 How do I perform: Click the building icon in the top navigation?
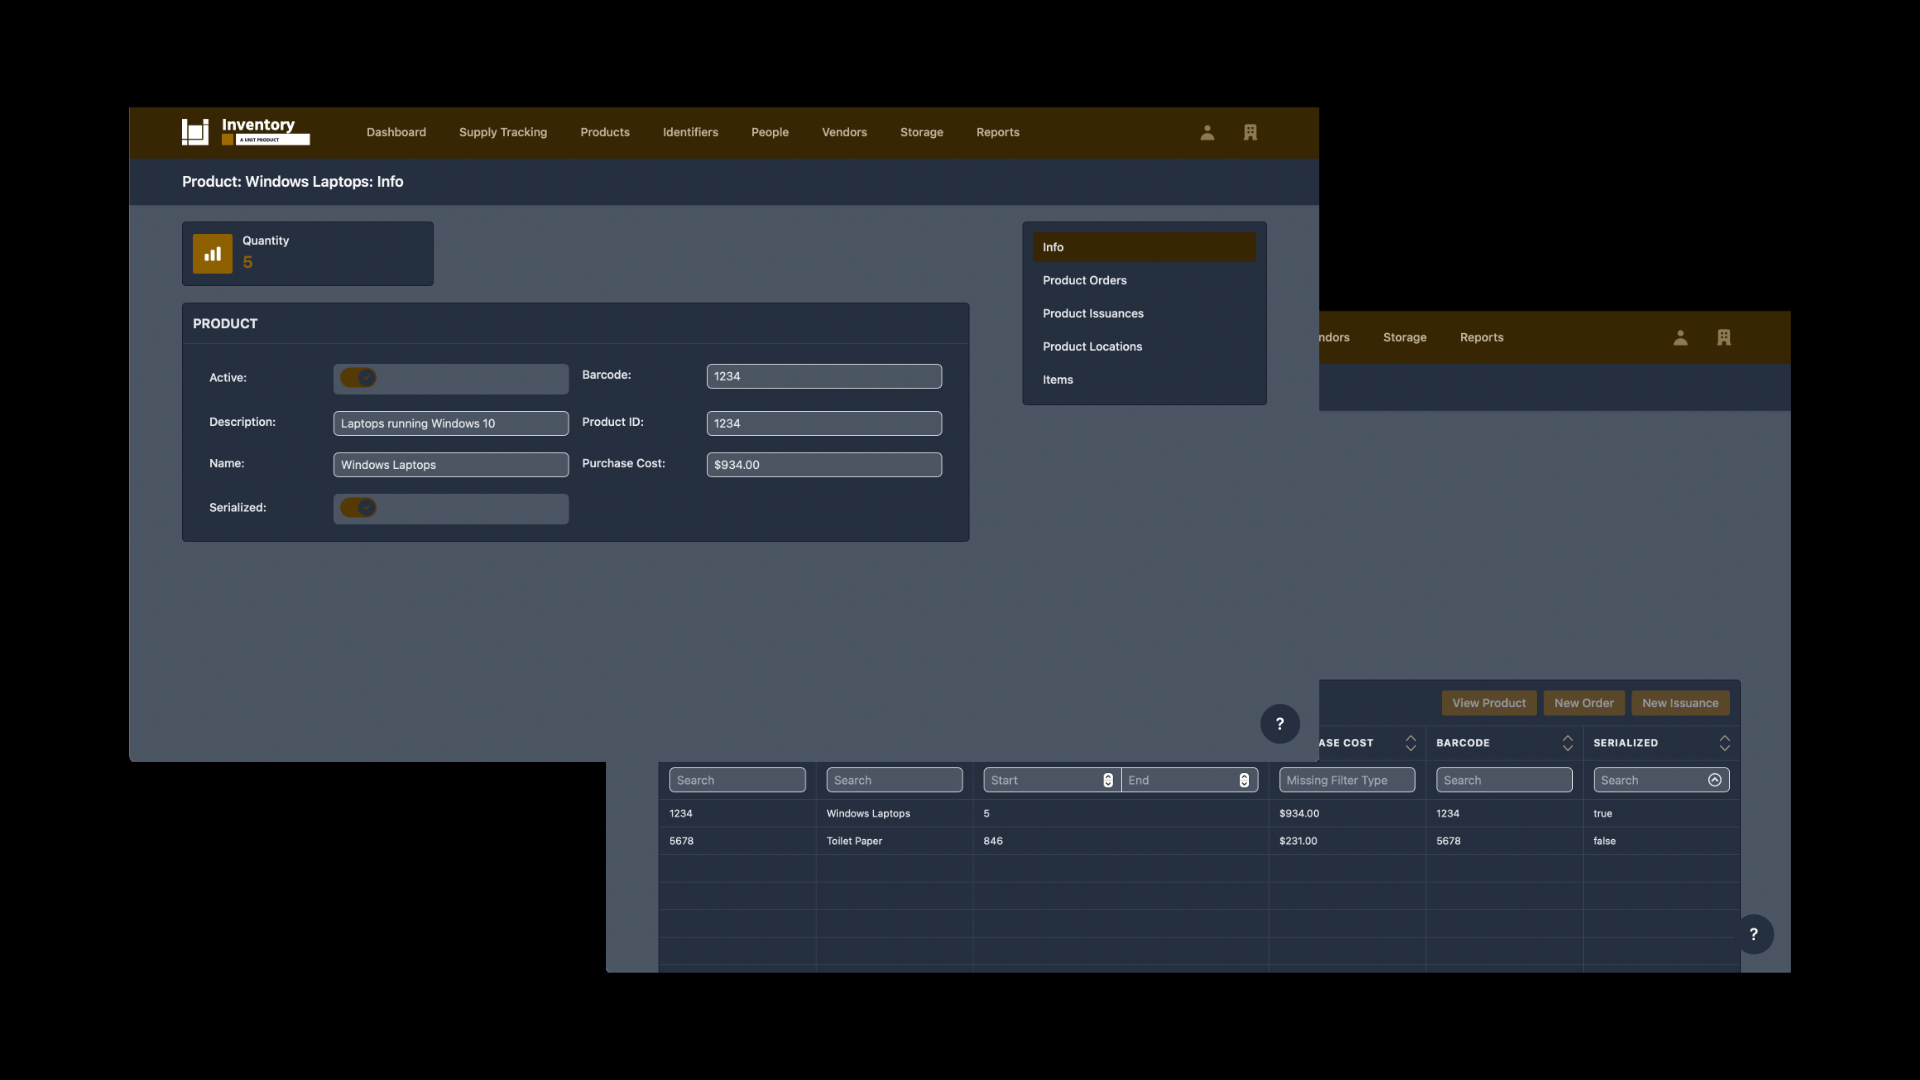pos(1250,132)
